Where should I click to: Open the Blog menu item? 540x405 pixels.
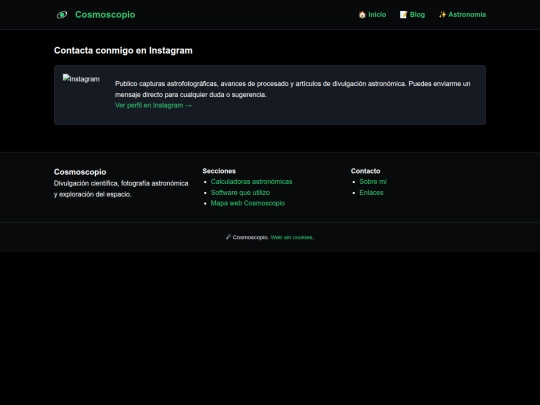click(x=412, y=15)
